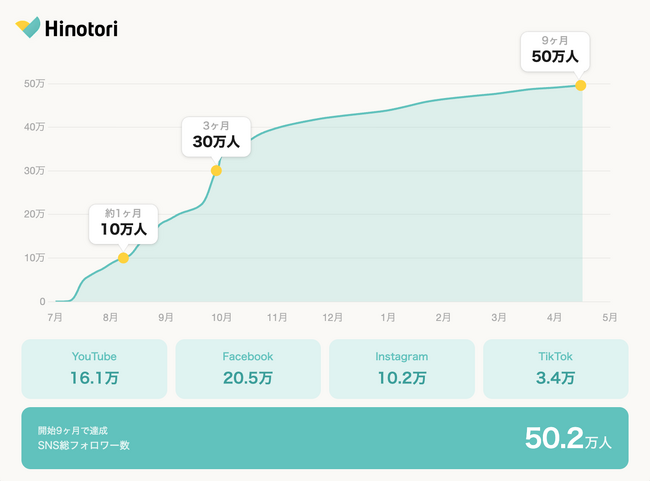This screenshot has height=481, width=650.
Task: Click the SNS総フォロワー数 banner
Action: pos(325,438)
